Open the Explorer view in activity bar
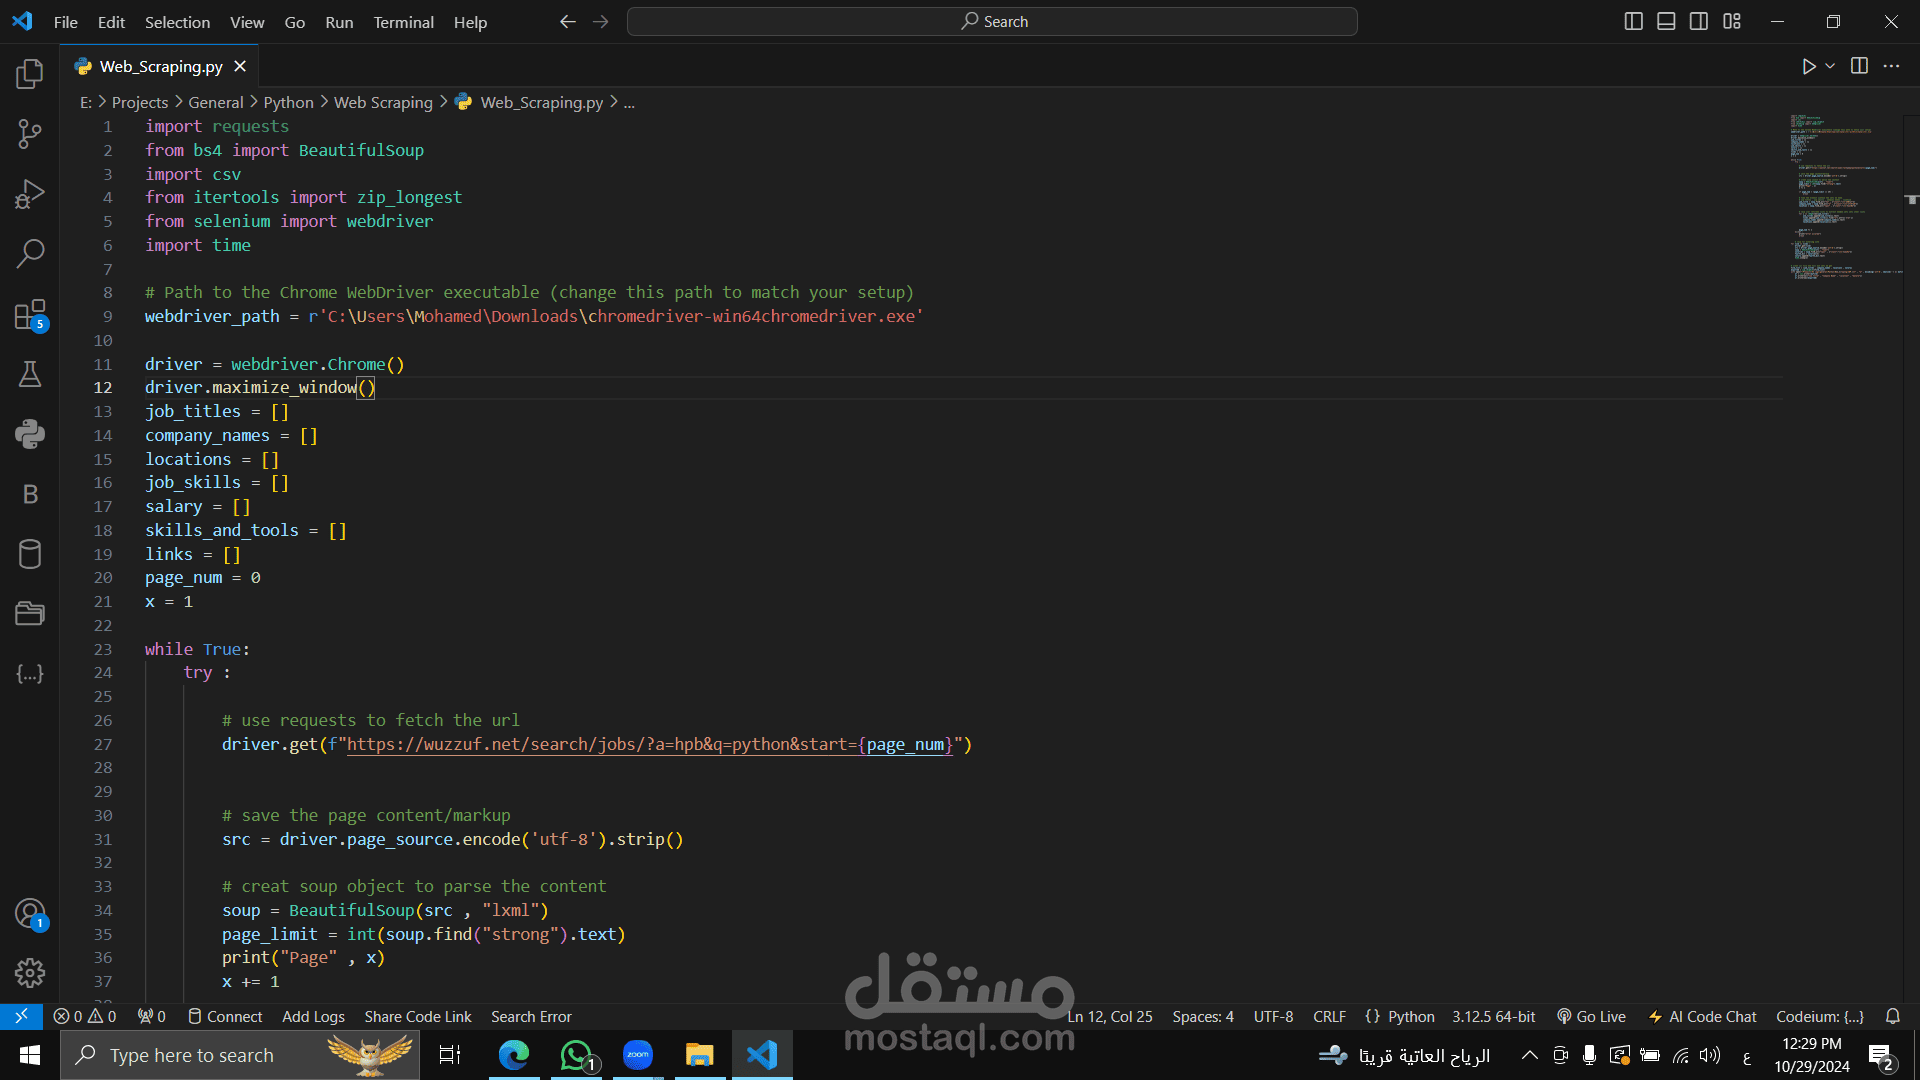This screenshot has height=1080, width=1920. coord(30,74)
